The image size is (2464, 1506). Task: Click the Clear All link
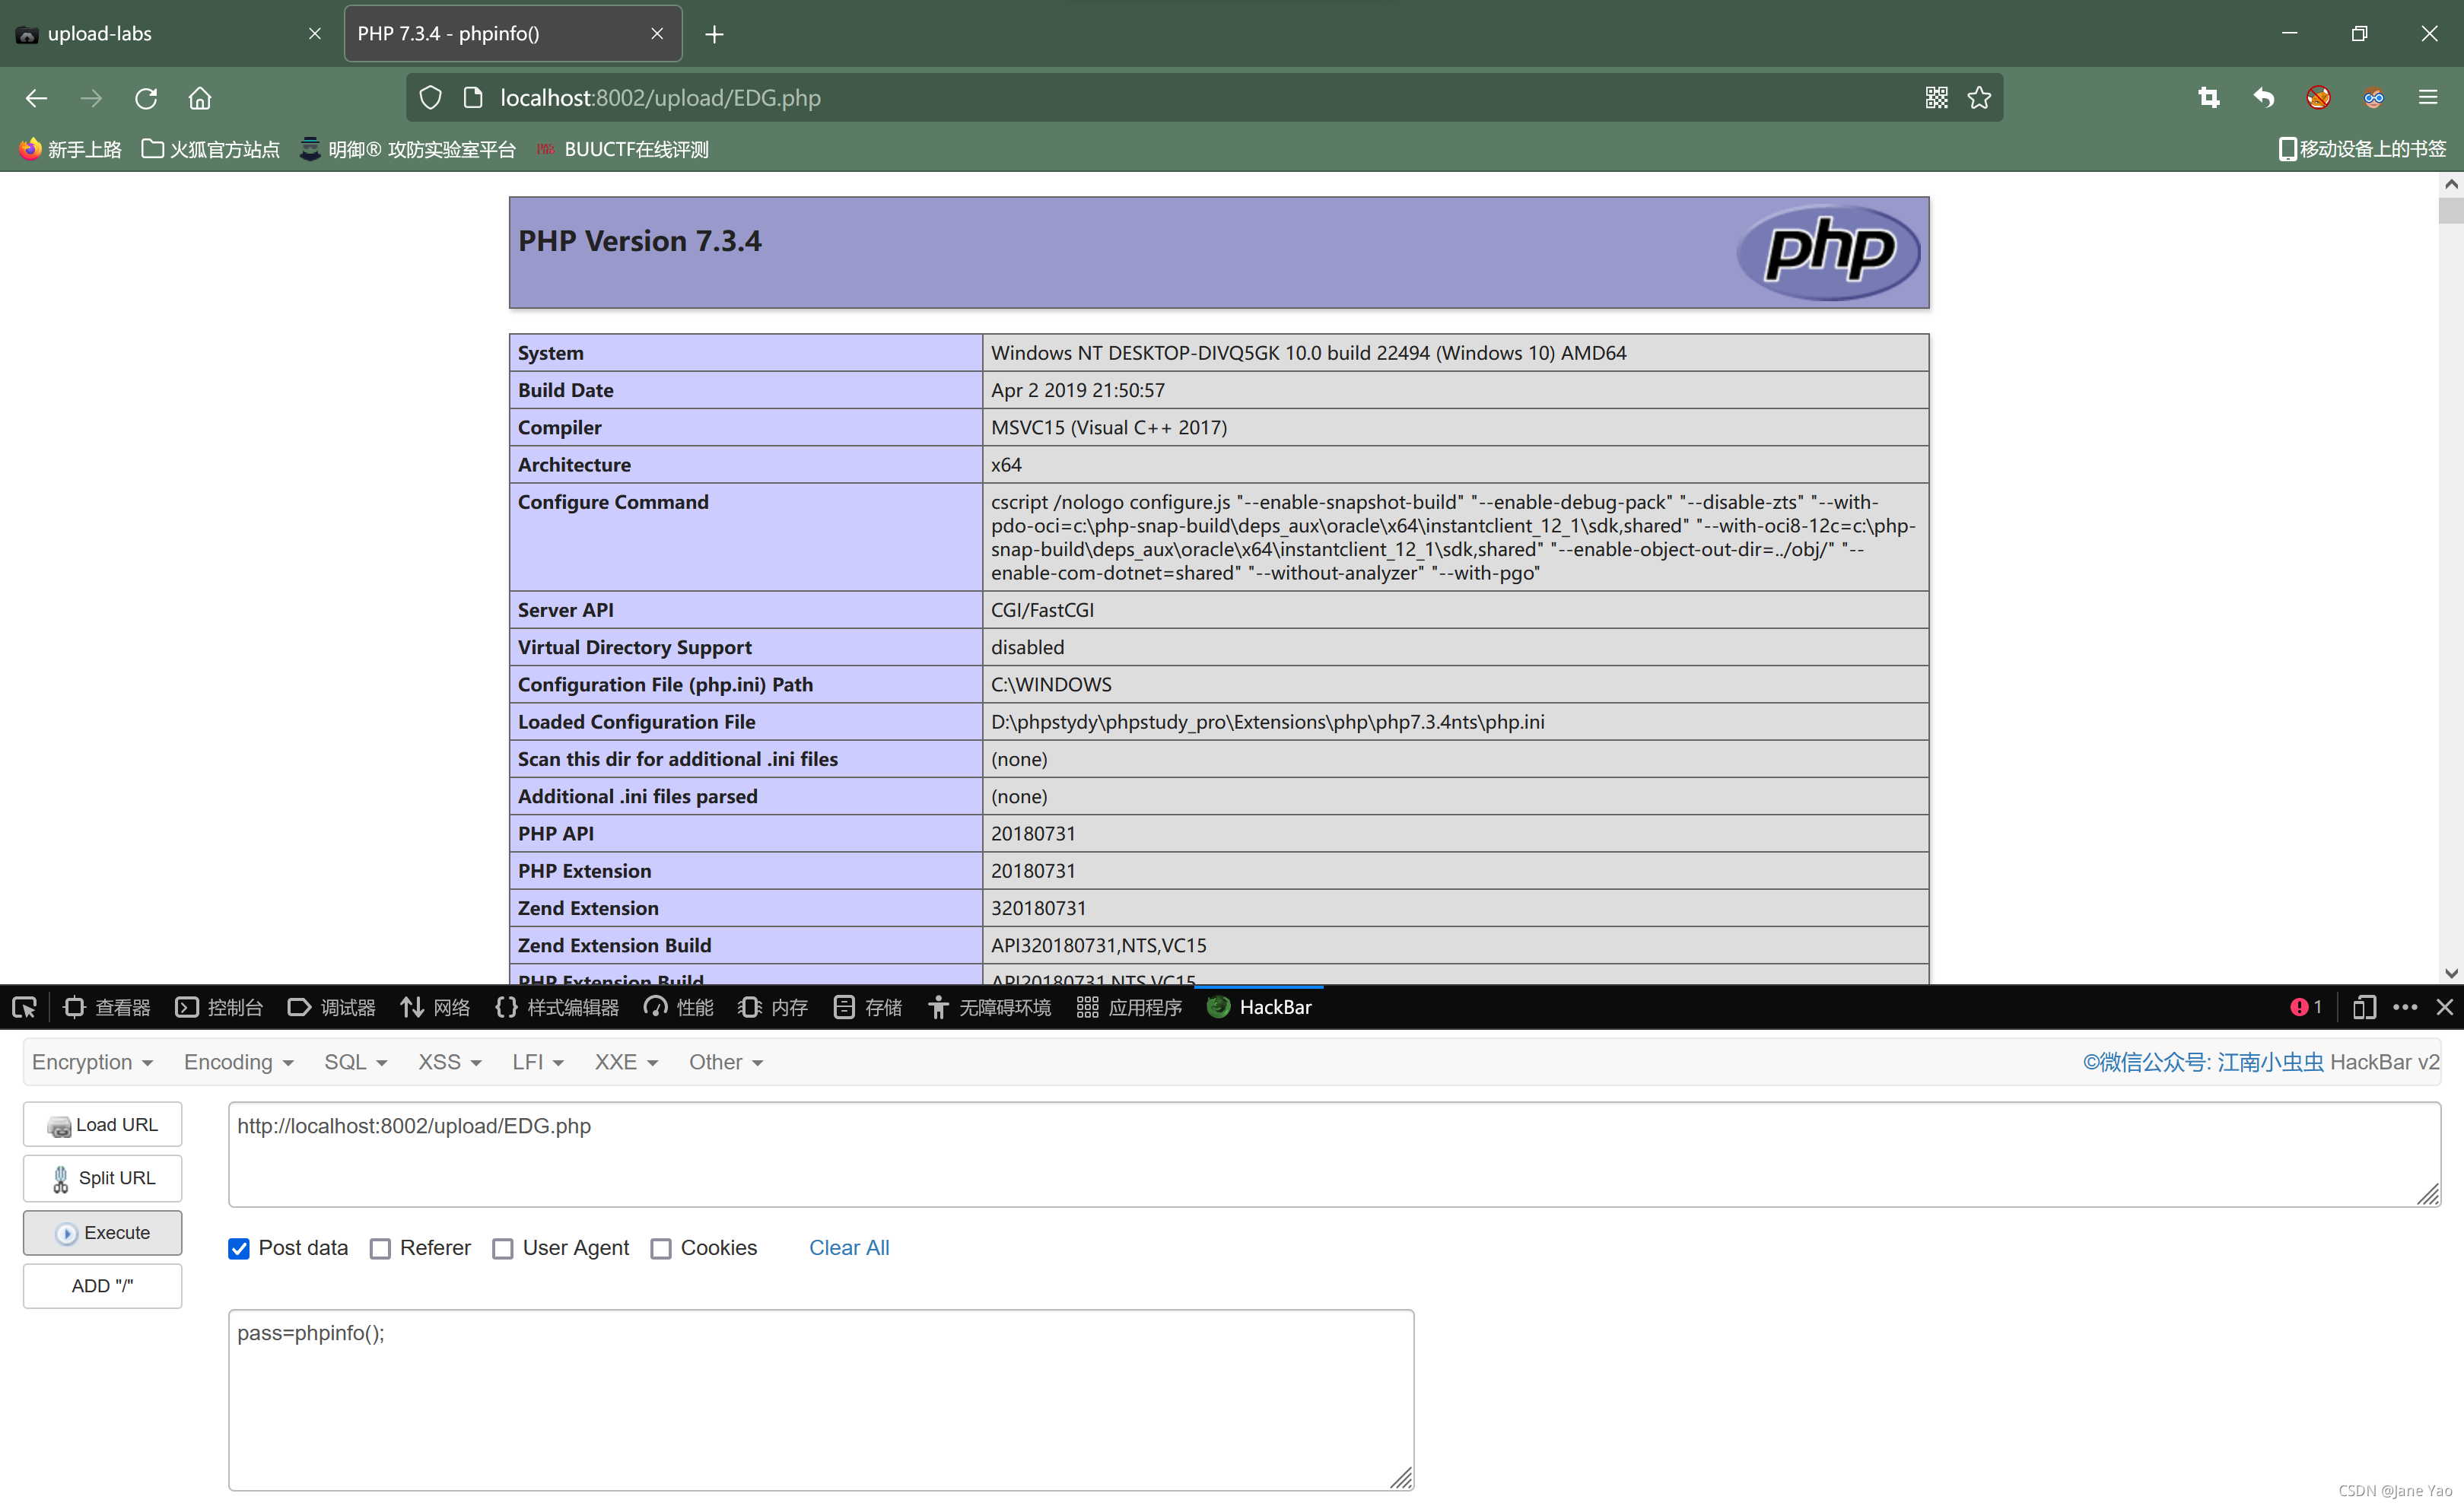(848, 1248)
